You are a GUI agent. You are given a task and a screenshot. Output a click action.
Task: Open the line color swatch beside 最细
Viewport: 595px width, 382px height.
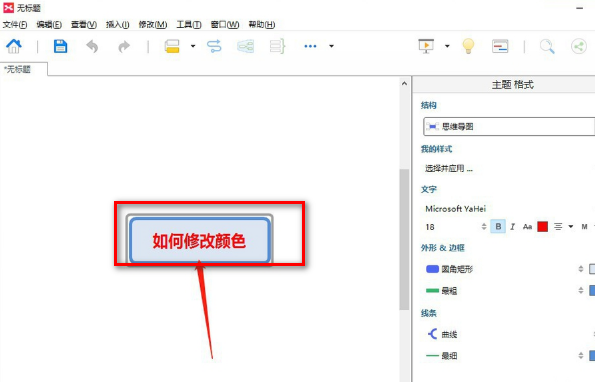click(x=592, y=356)
